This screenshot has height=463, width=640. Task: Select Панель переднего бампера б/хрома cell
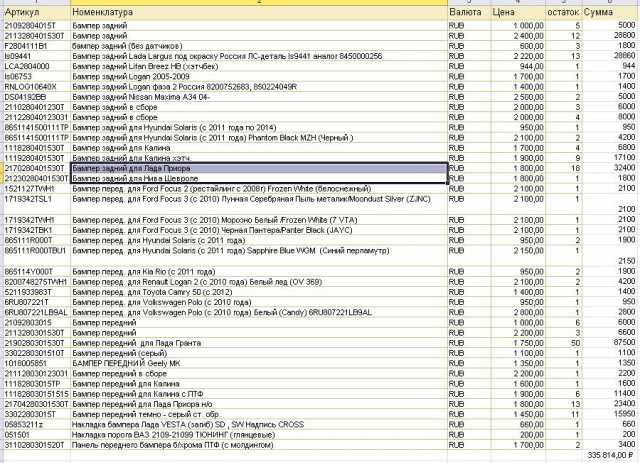pos(259,445)
